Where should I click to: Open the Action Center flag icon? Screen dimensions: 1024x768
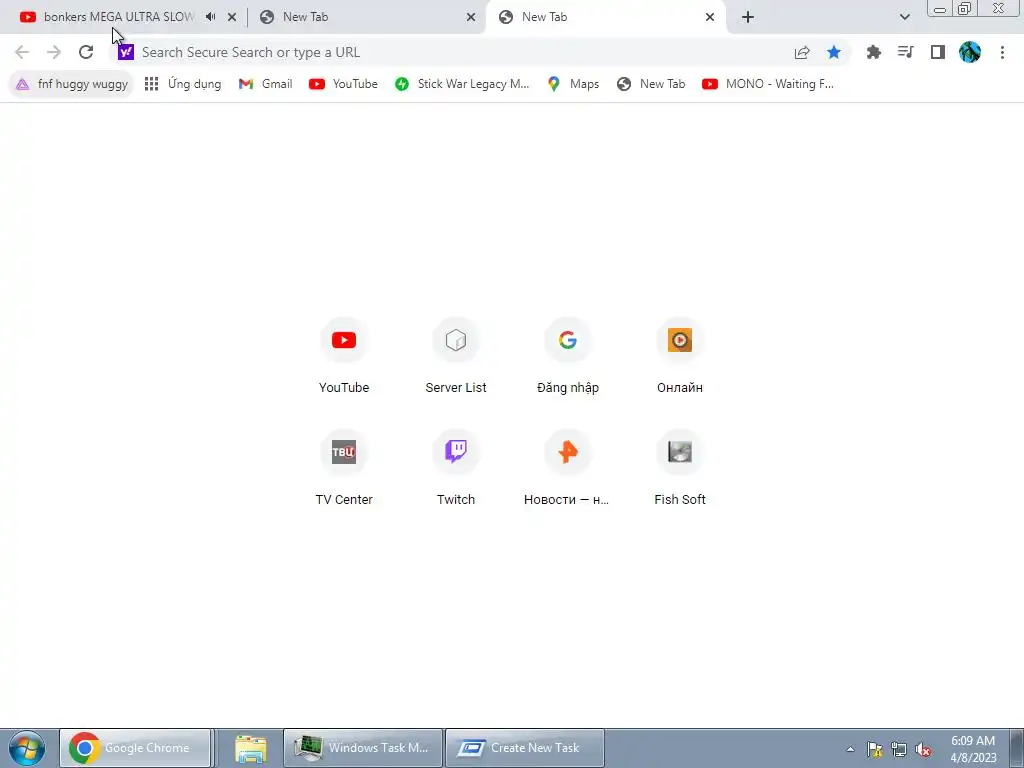click(x=874, y=749)
